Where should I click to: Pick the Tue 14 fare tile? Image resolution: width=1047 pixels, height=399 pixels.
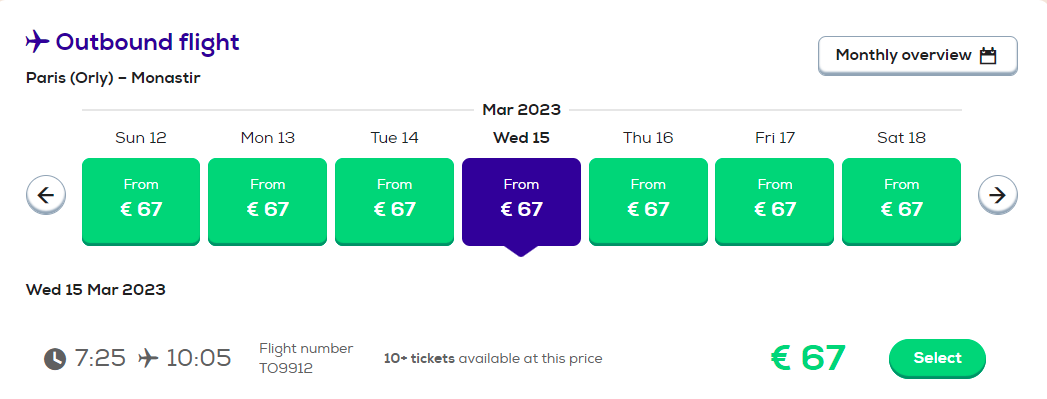point(394,202)
